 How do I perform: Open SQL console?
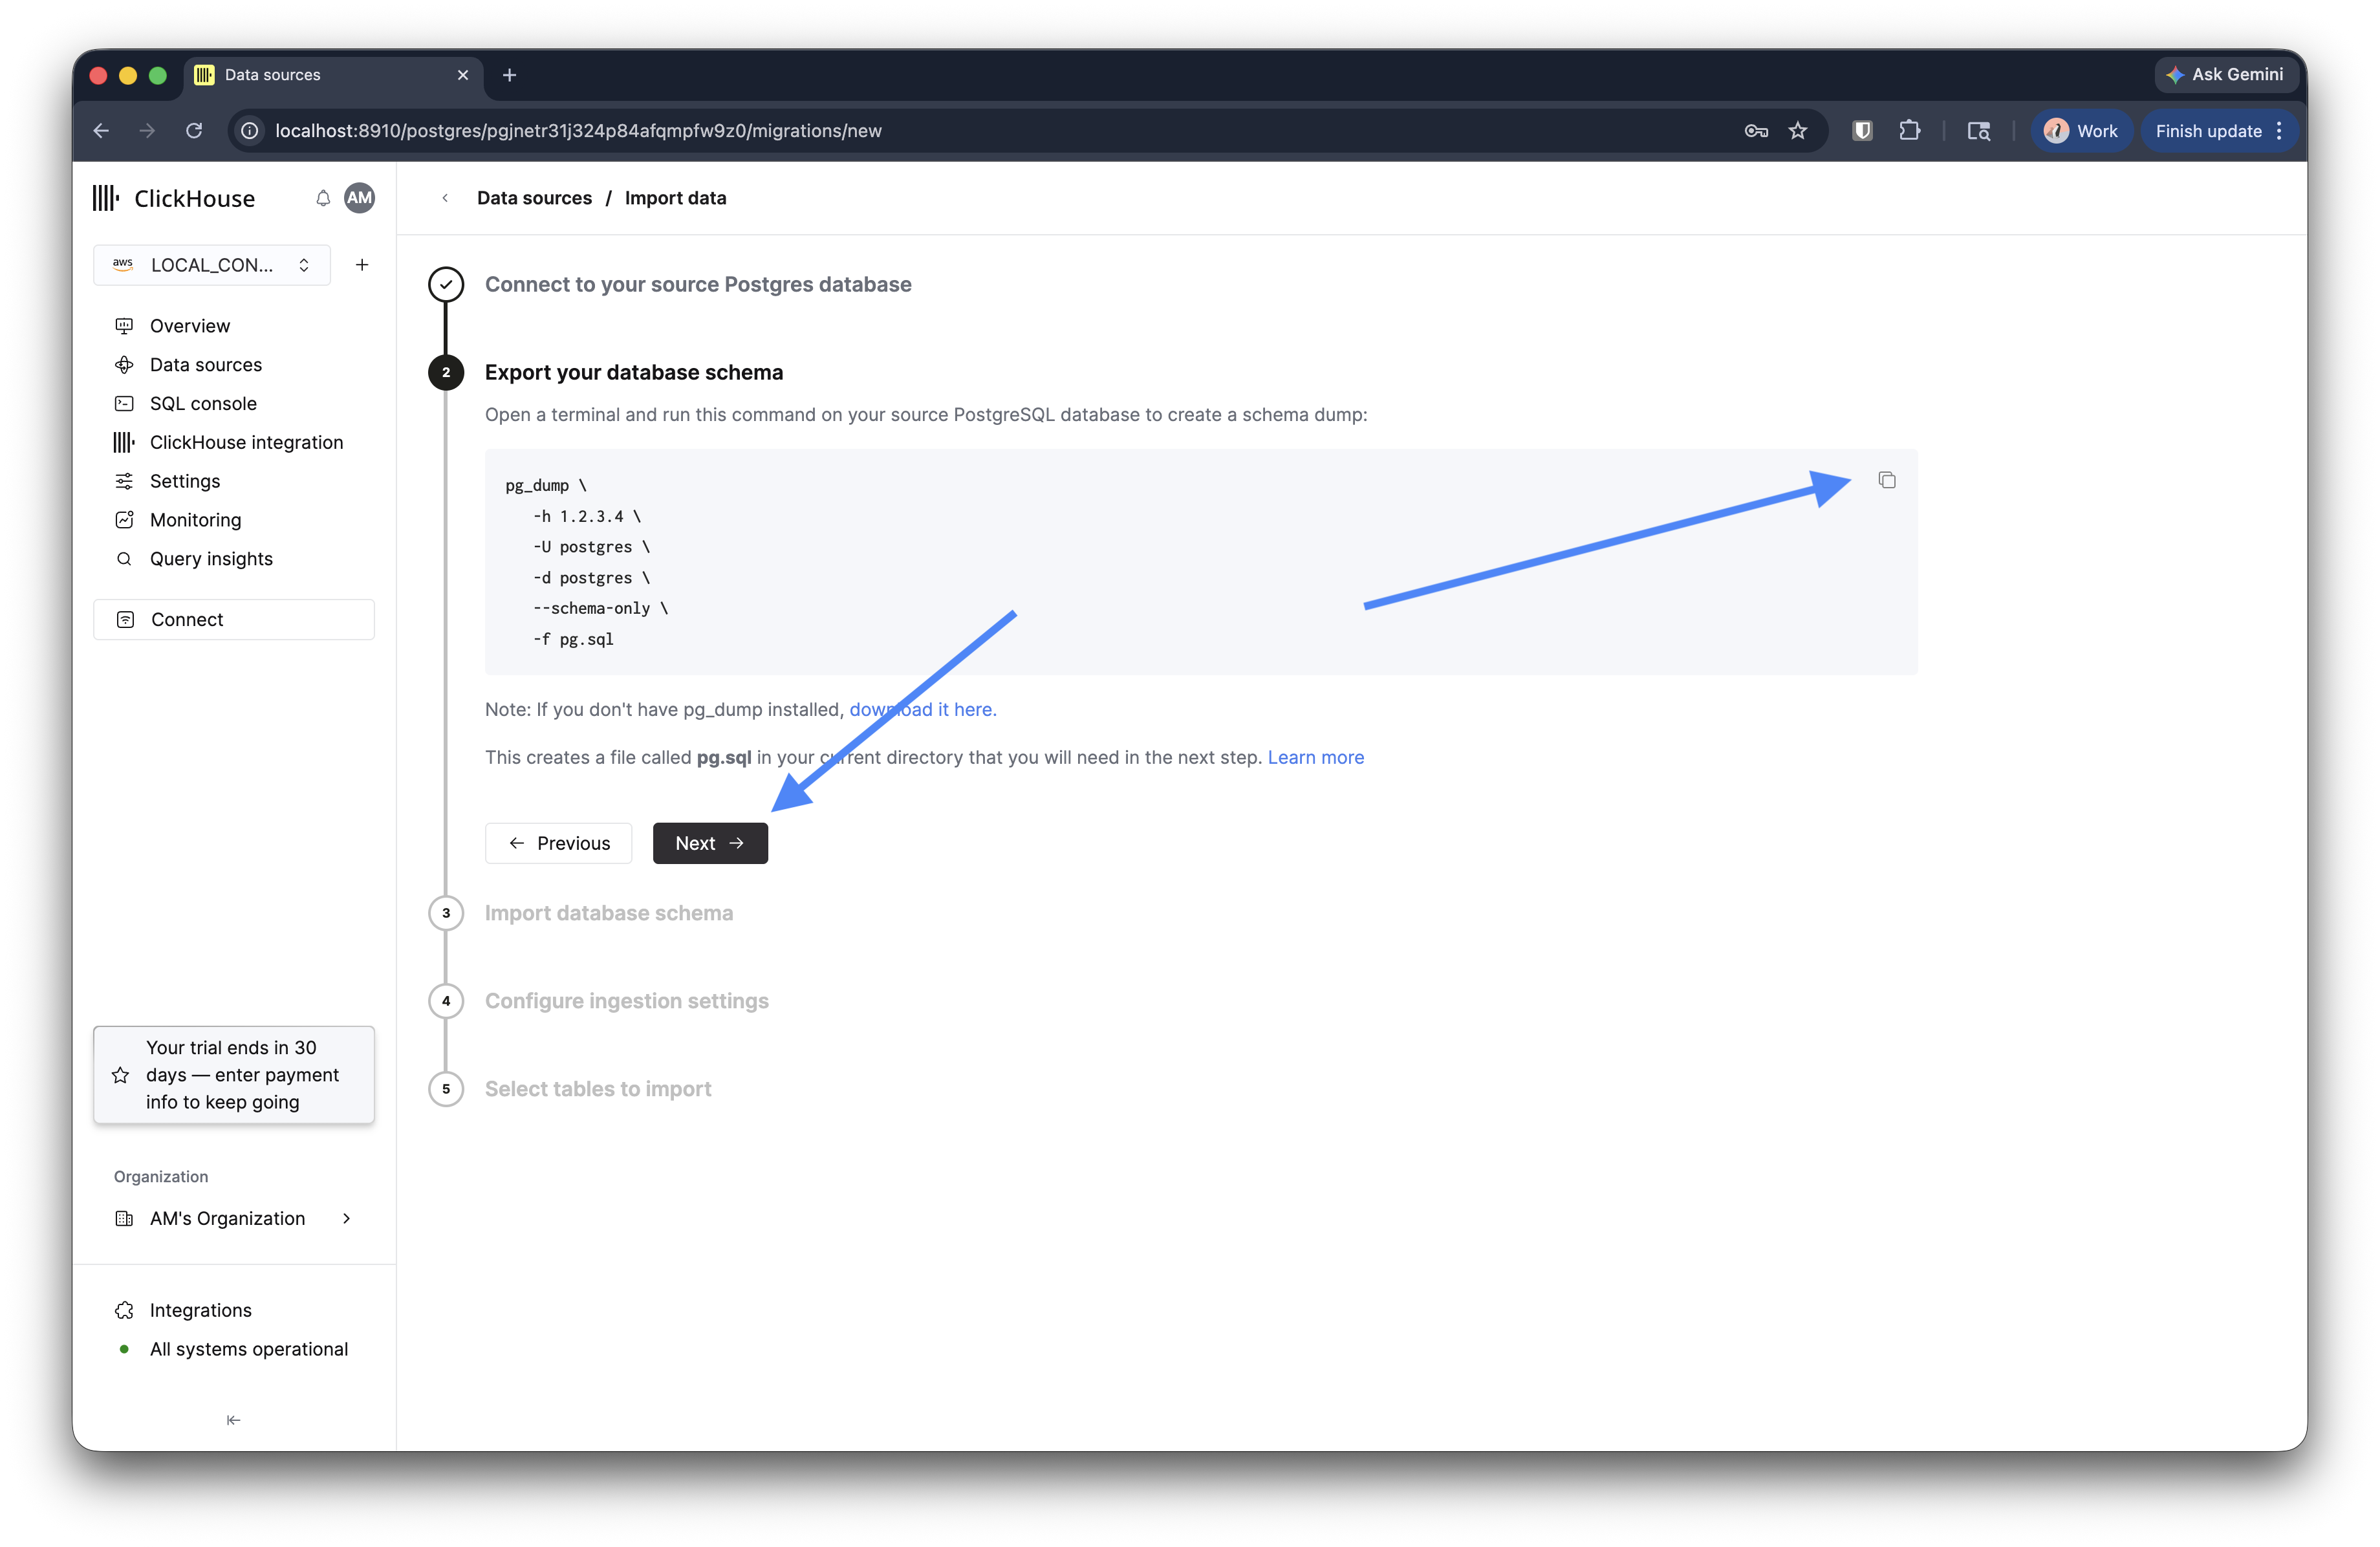[203, 404]
